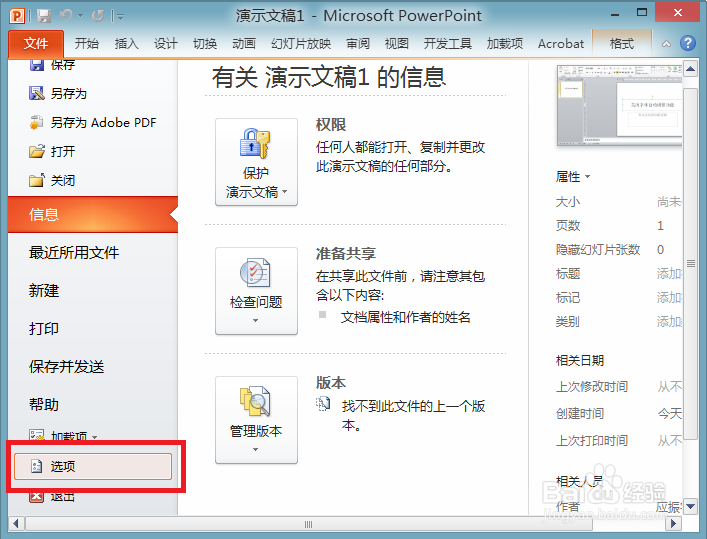Click 关闭 (Close) folder item
Image resolution: width=707 pixels, height=539 pixels.
pos(52,180)
